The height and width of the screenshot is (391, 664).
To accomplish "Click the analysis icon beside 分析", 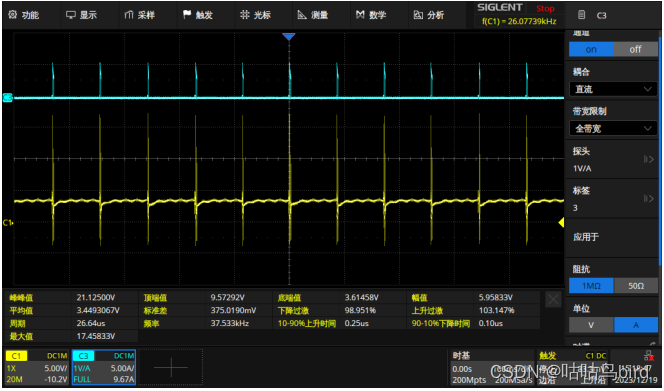I will click(418, 15).
